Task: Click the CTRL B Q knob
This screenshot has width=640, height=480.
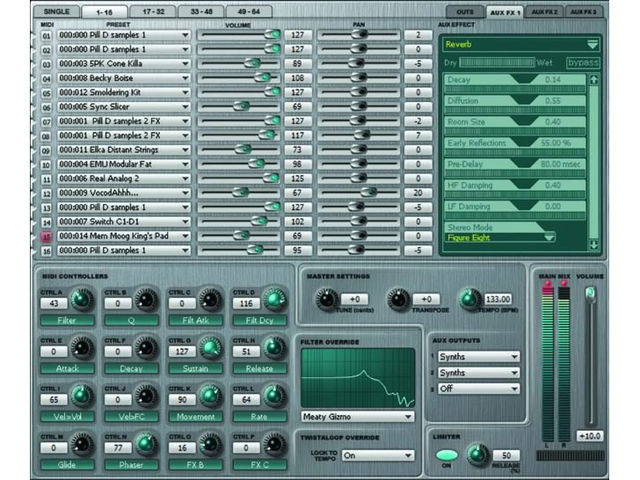Action: tap(146, 299)
